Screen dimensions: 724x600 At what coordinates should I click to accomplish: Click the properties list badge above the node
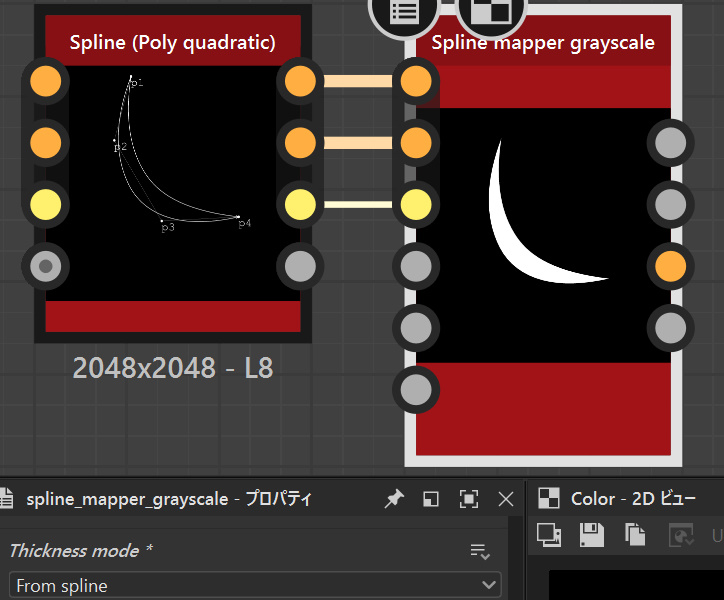tap(403, 12)
